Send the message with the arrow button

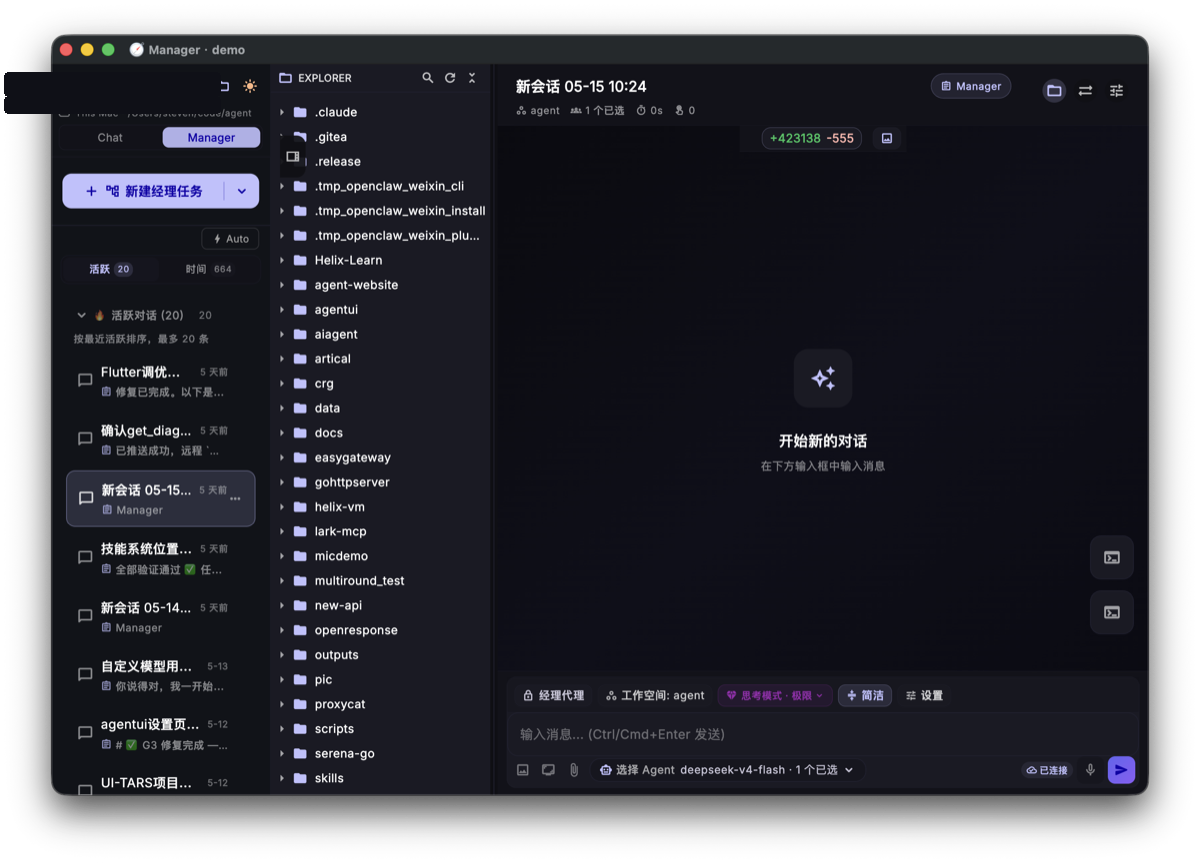1121,770
